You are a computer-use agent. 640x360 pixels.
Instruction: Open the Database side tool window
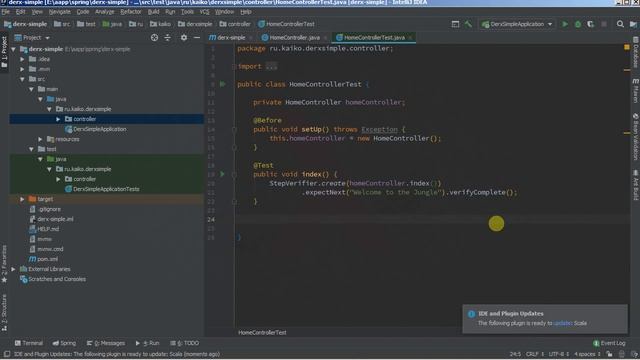click(636, 52)
